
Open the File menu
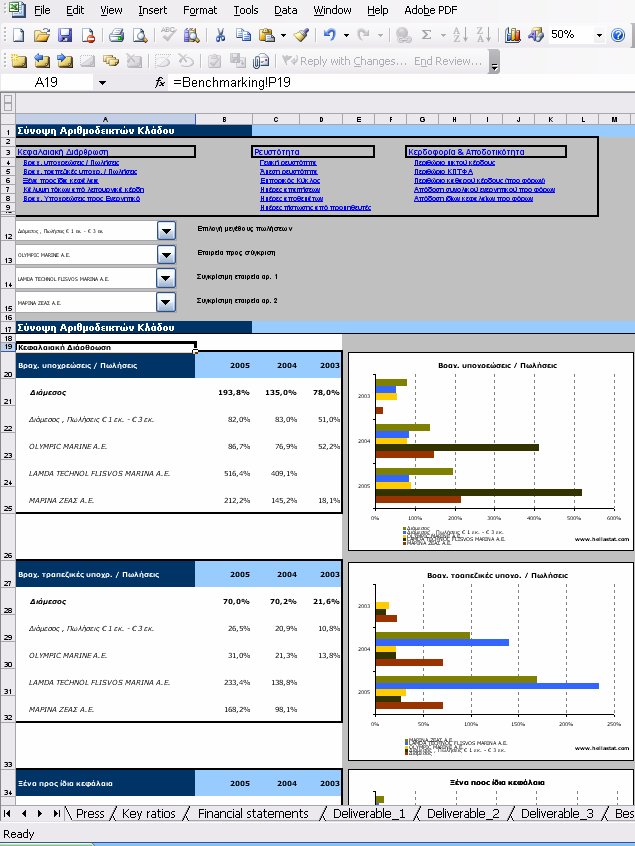pyautogui.click(x=42, y=10)
